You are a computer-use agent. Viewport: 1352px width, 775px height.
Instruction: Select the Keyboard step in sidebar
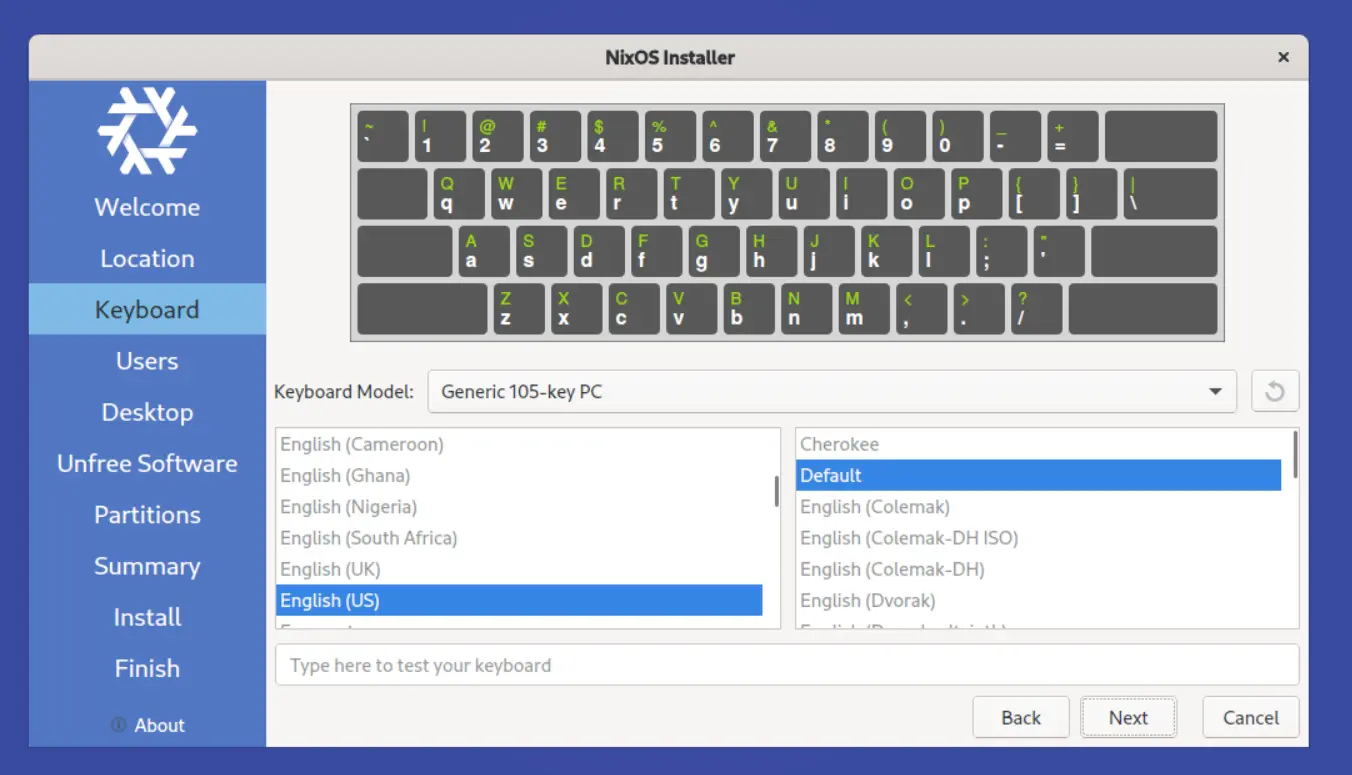[147, 310]
